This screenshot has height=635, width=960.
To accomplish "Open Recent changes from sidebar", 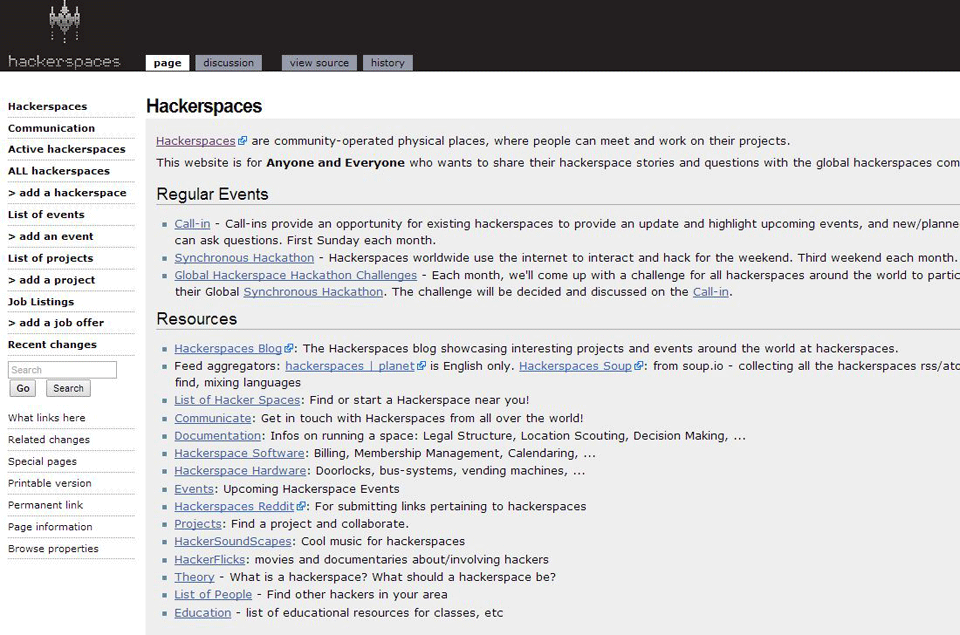I will pyautogui.click(x=52, y=345).
